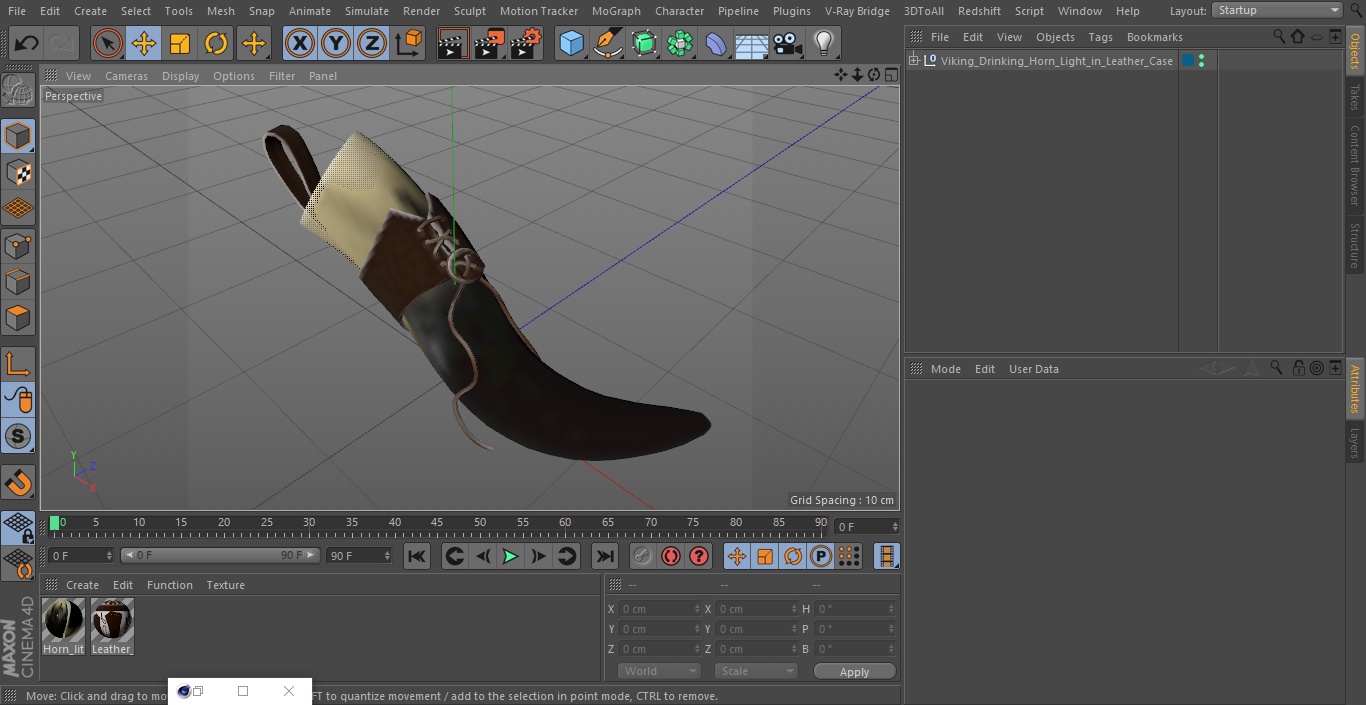
Task: Toggle Z axis lock
Action: (x=372, y=43)
